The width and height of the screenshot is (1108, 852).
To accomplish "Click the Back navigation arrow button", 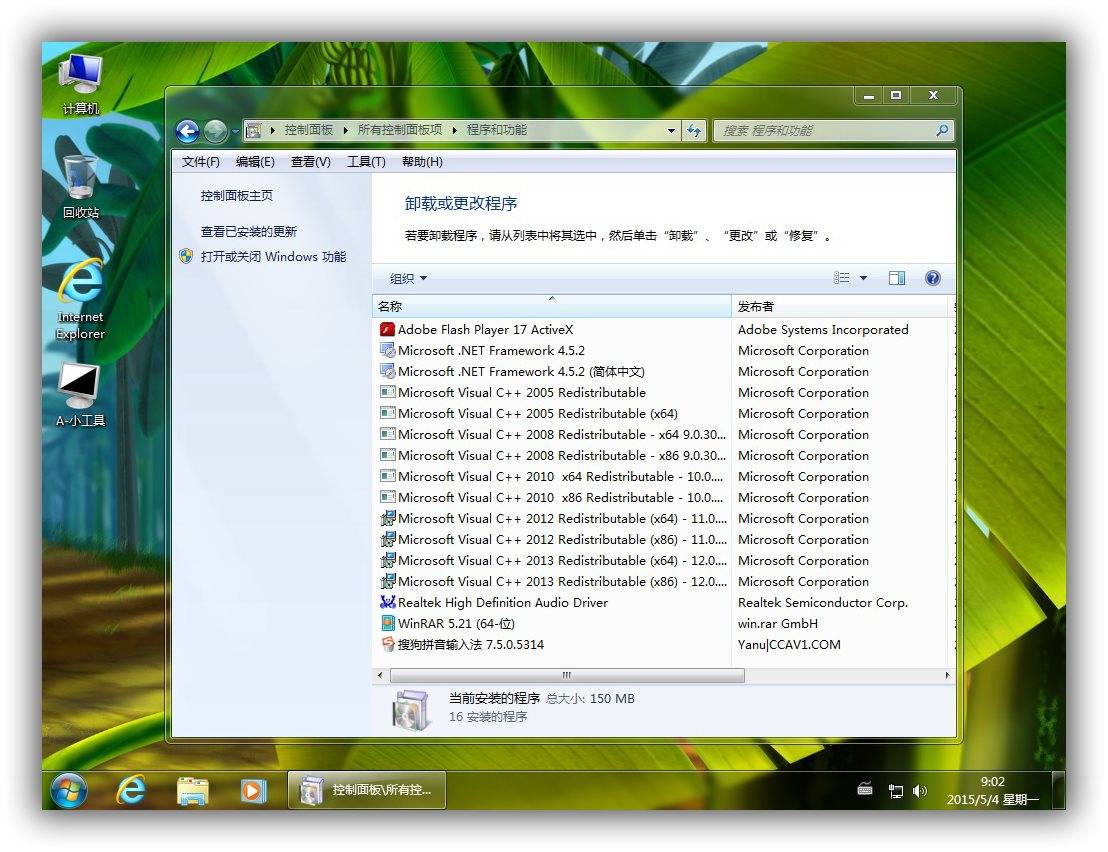I will [x=187, y=131].
